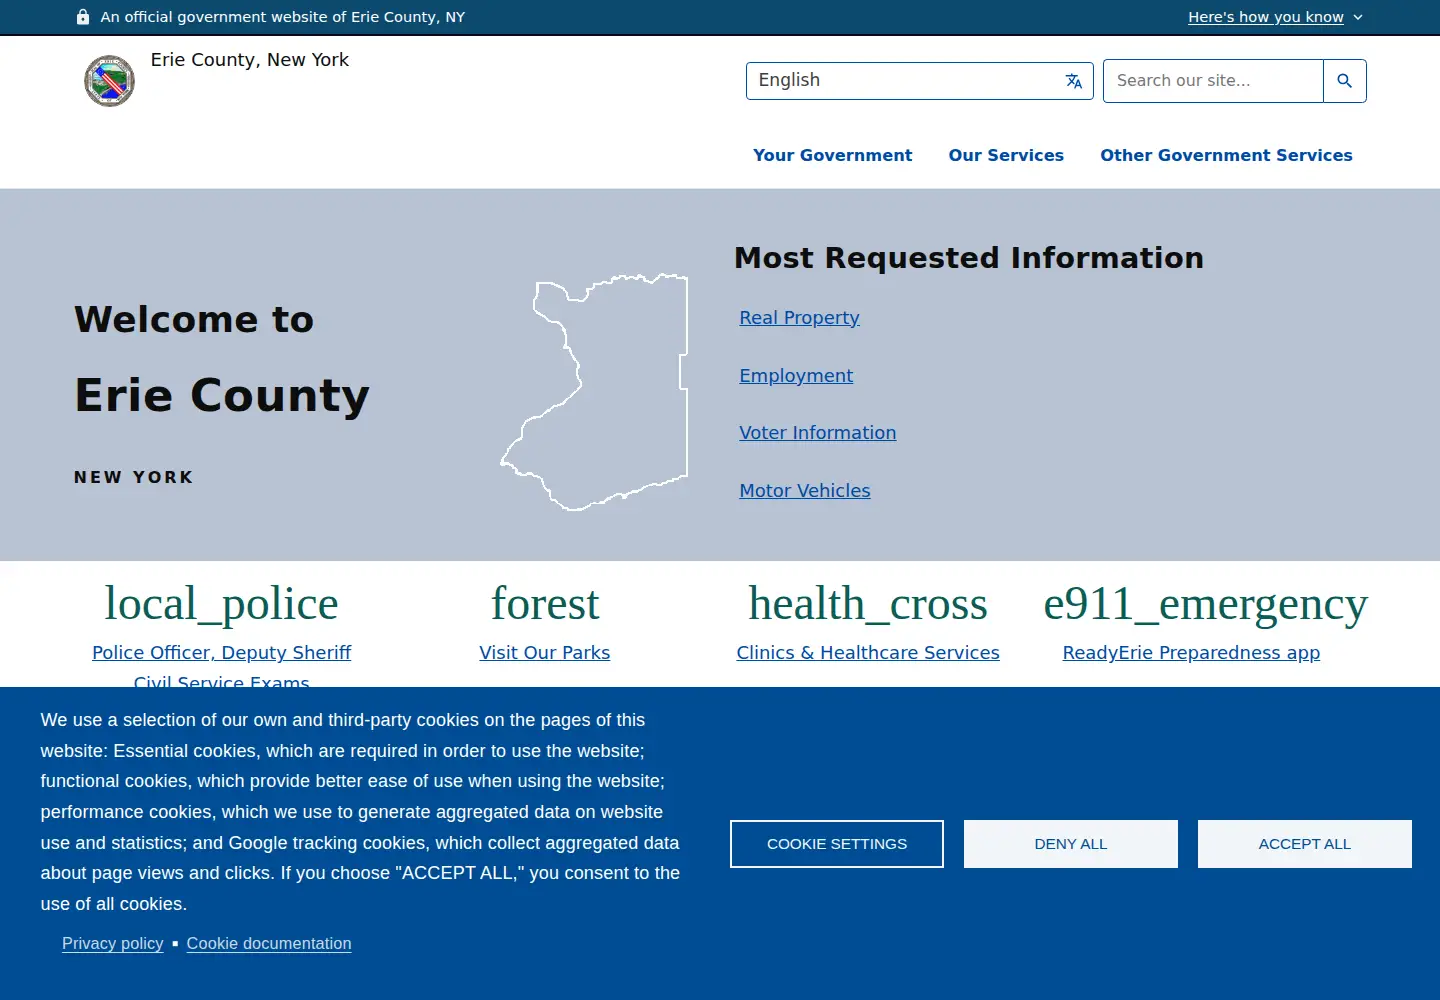
Task: Open the Your Government menu
Action: 833,155
